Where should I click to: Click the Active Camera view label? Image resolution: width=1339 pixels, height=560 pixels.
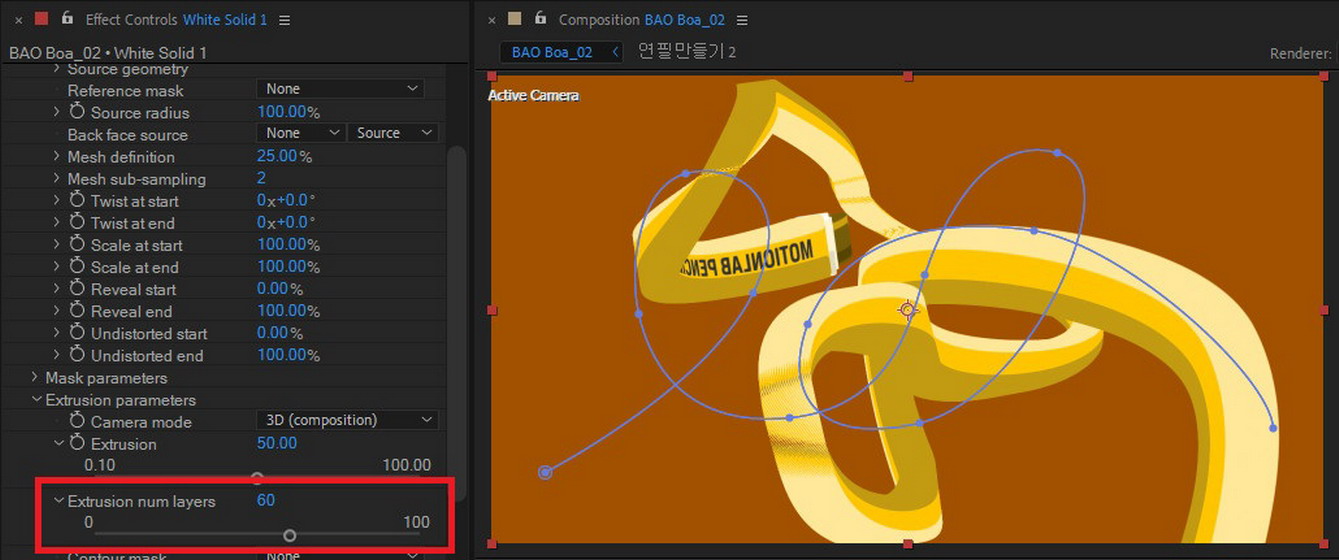[533, 95]
